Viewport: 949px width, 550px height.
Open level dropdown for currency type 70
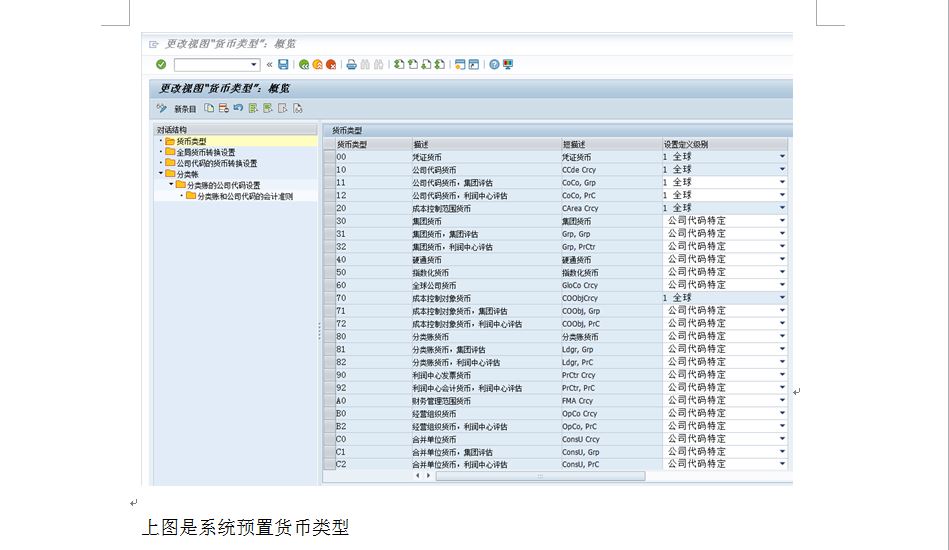click(782, 298)
